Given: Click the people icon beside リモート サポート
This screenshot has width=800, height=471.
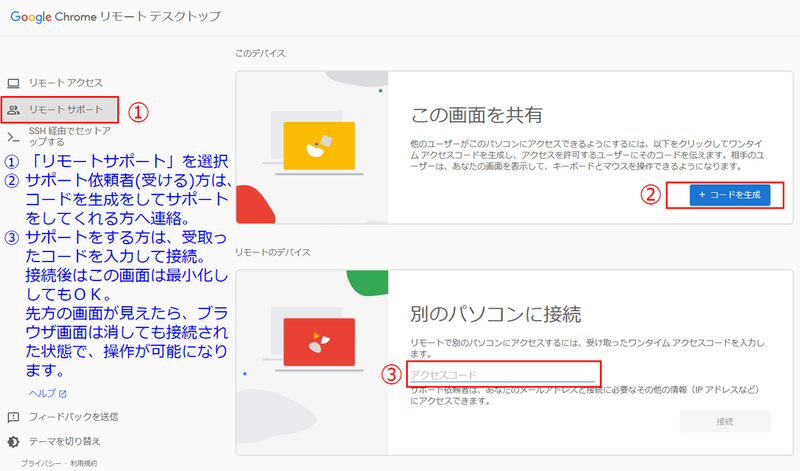Looking at the screenshot, I should click(13, 110).
